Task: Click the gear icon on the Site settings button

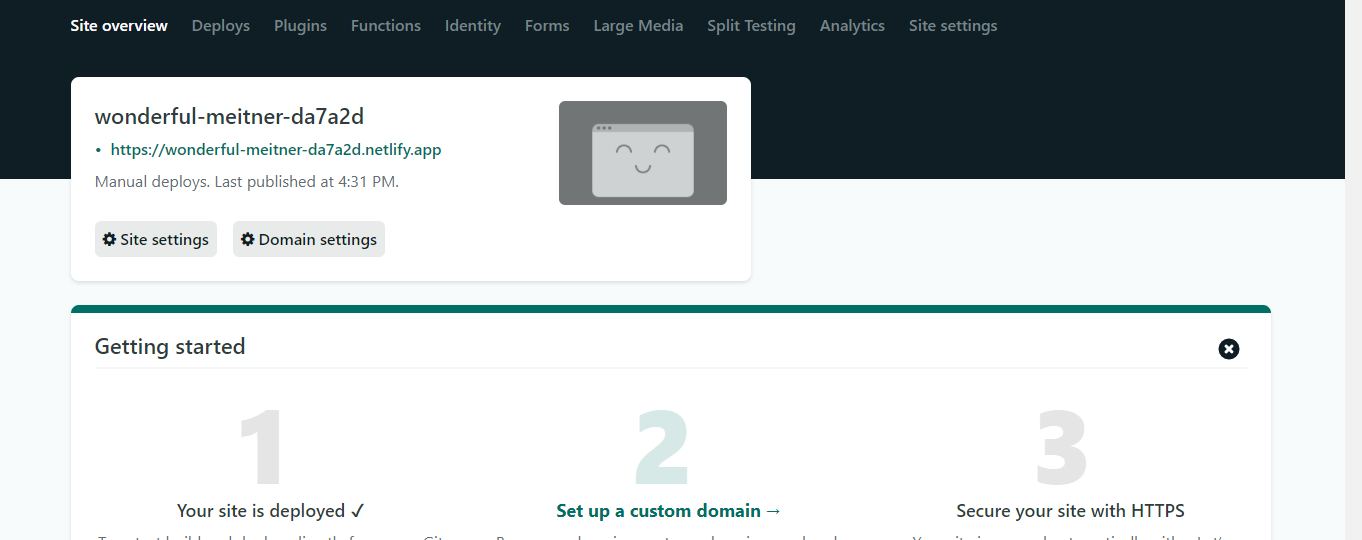Action: 109,240
